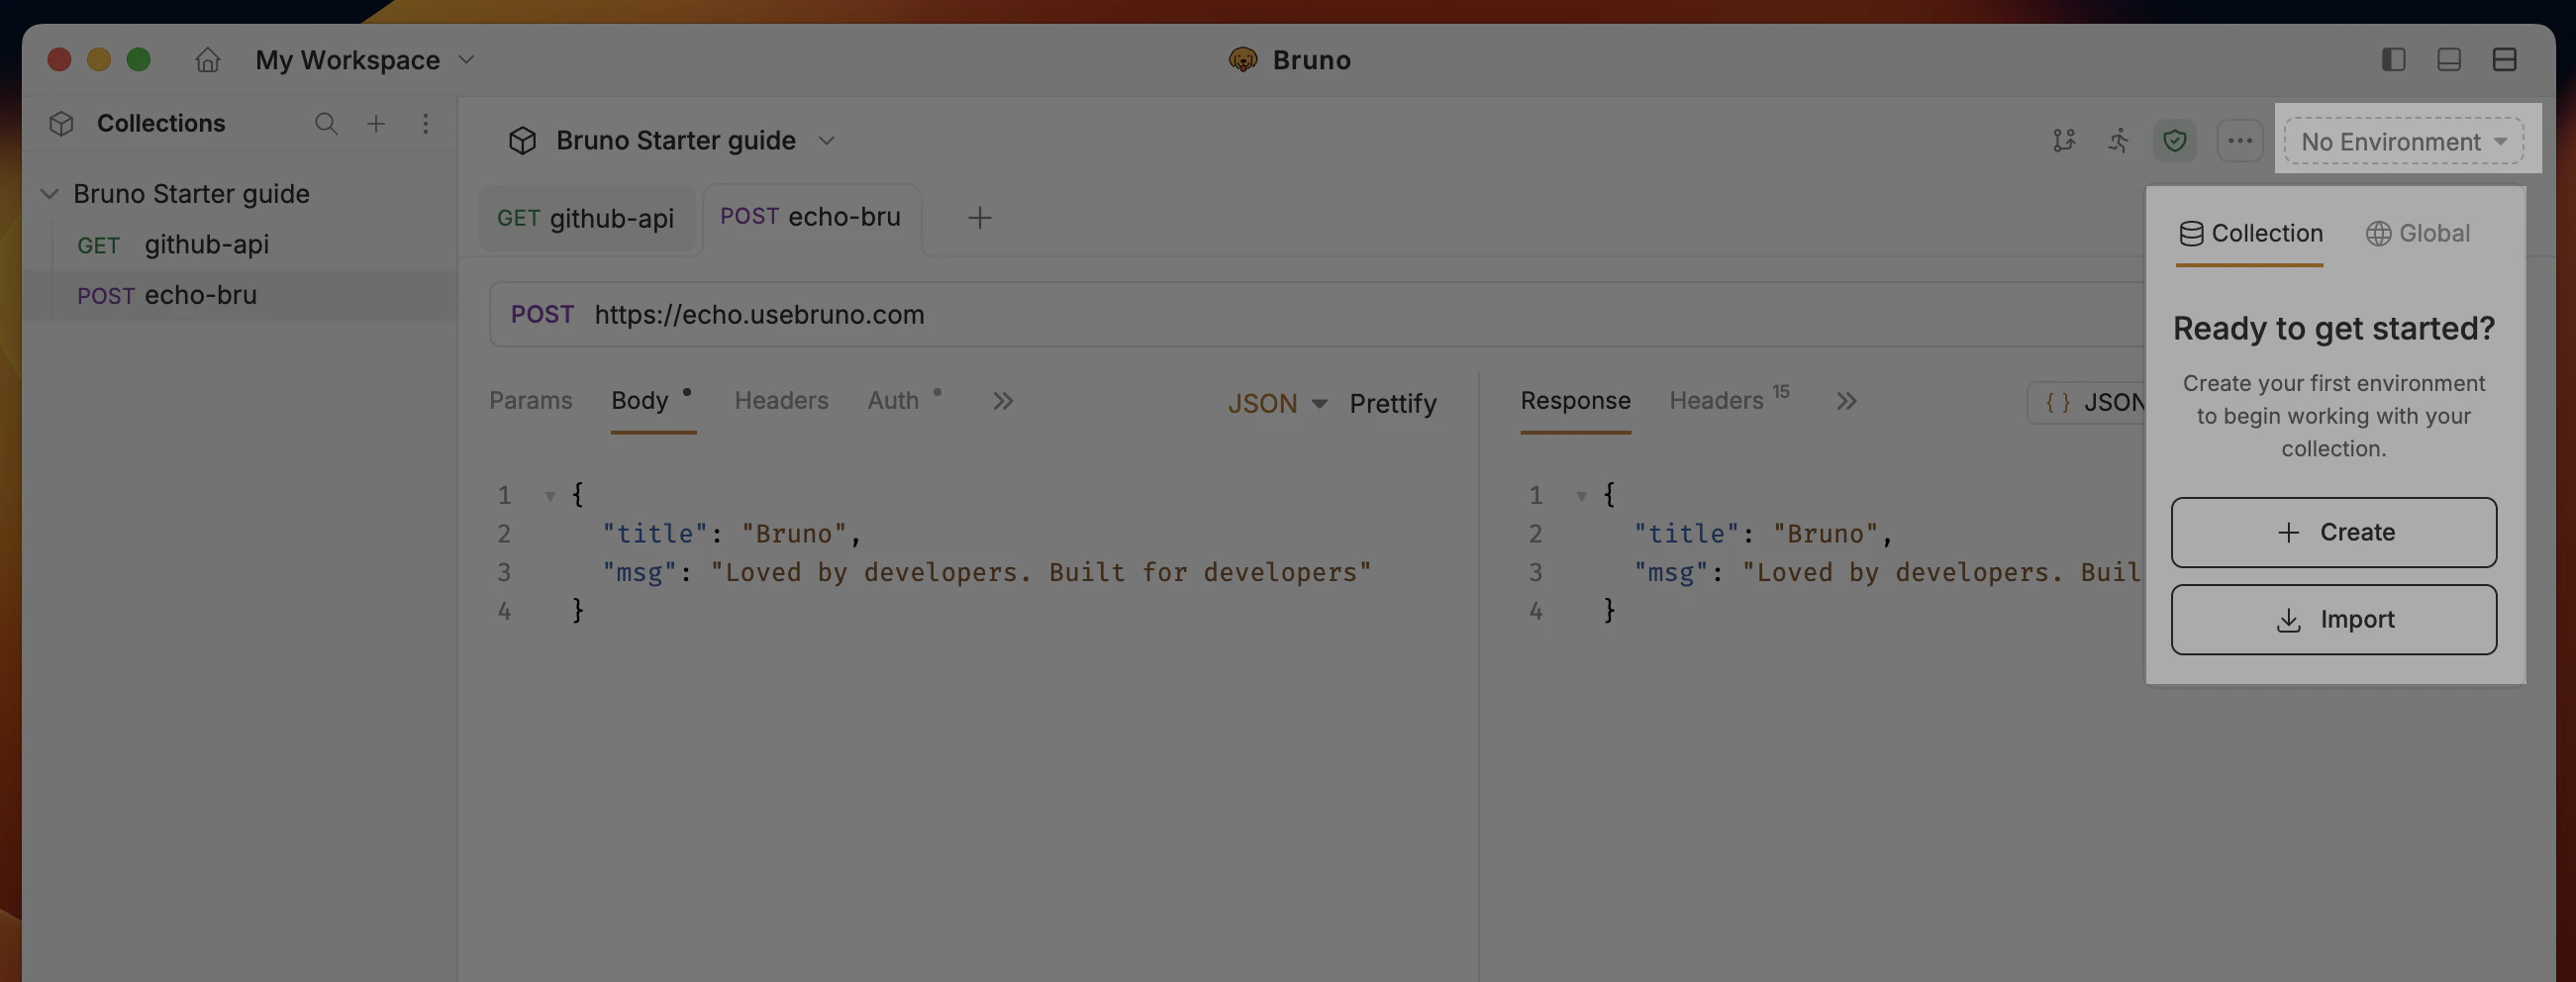Open the response JSON format selector

tap(2088, 402)
